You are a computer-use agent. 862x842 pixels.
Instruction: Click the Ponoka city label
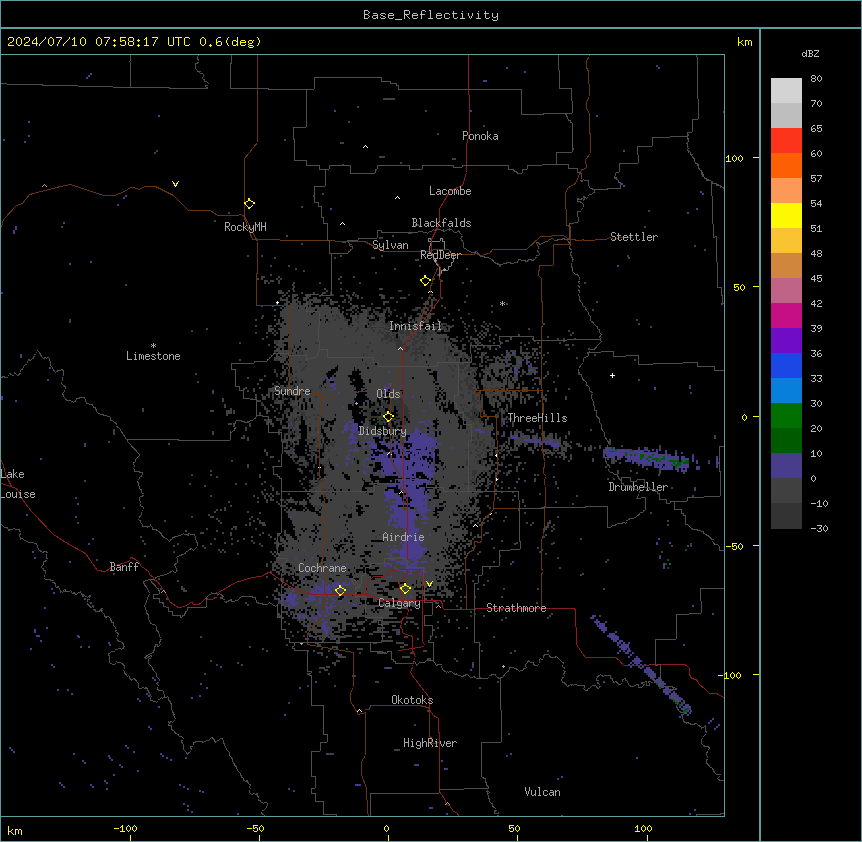(480, 136)
